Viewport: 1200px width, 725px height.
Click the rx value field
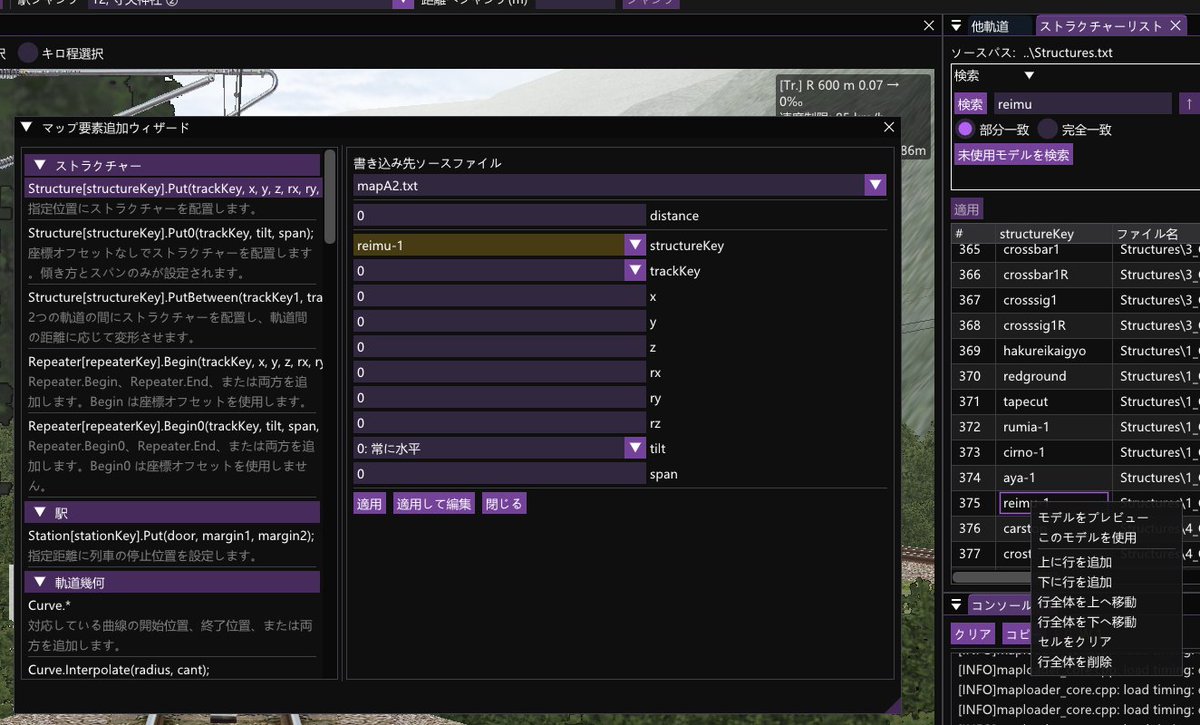tap(499, 372)
